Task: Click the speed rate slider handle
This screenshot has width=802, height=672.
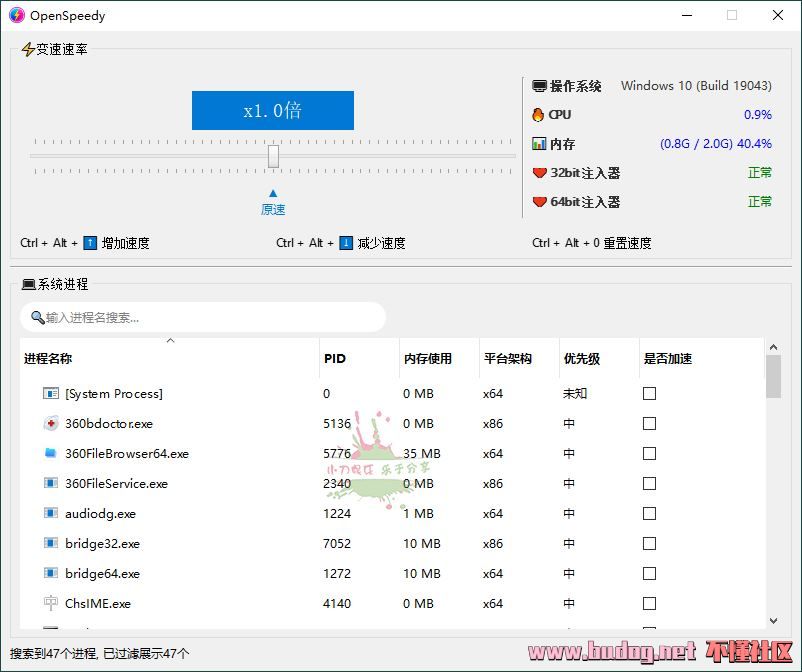Action: 273,156
